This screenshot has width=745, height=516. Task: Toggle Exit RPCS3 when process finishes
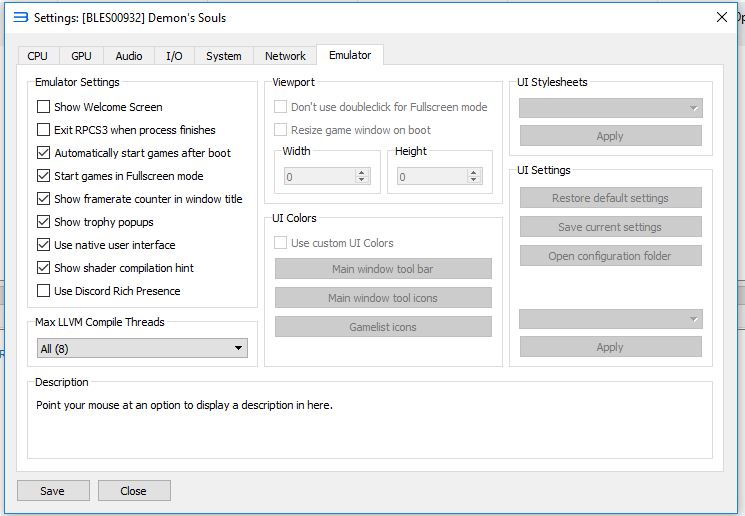(43, 130)
